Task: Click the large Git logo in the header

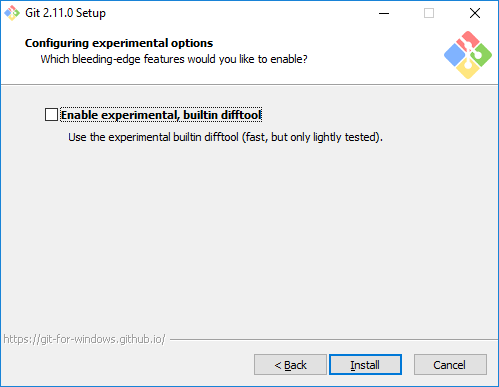Action: click(468, 55)
